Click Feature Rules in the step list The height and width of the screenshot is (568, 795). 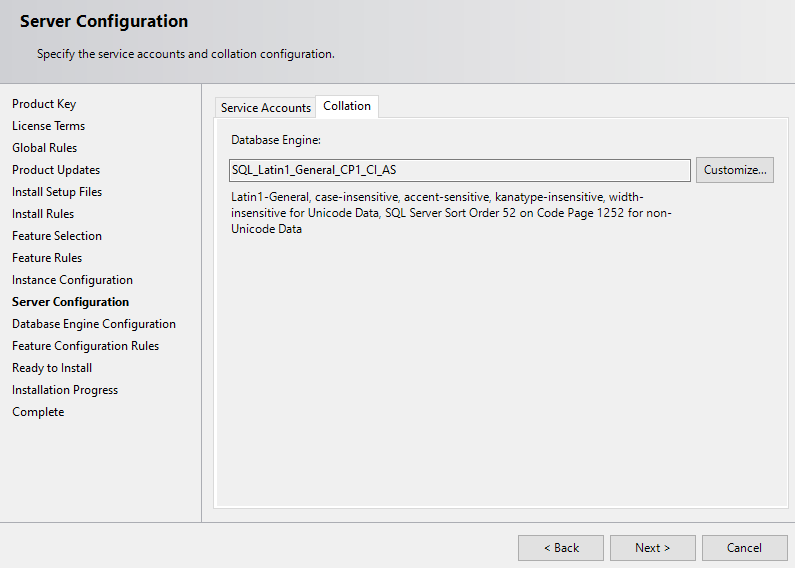(x=47, y=258)
